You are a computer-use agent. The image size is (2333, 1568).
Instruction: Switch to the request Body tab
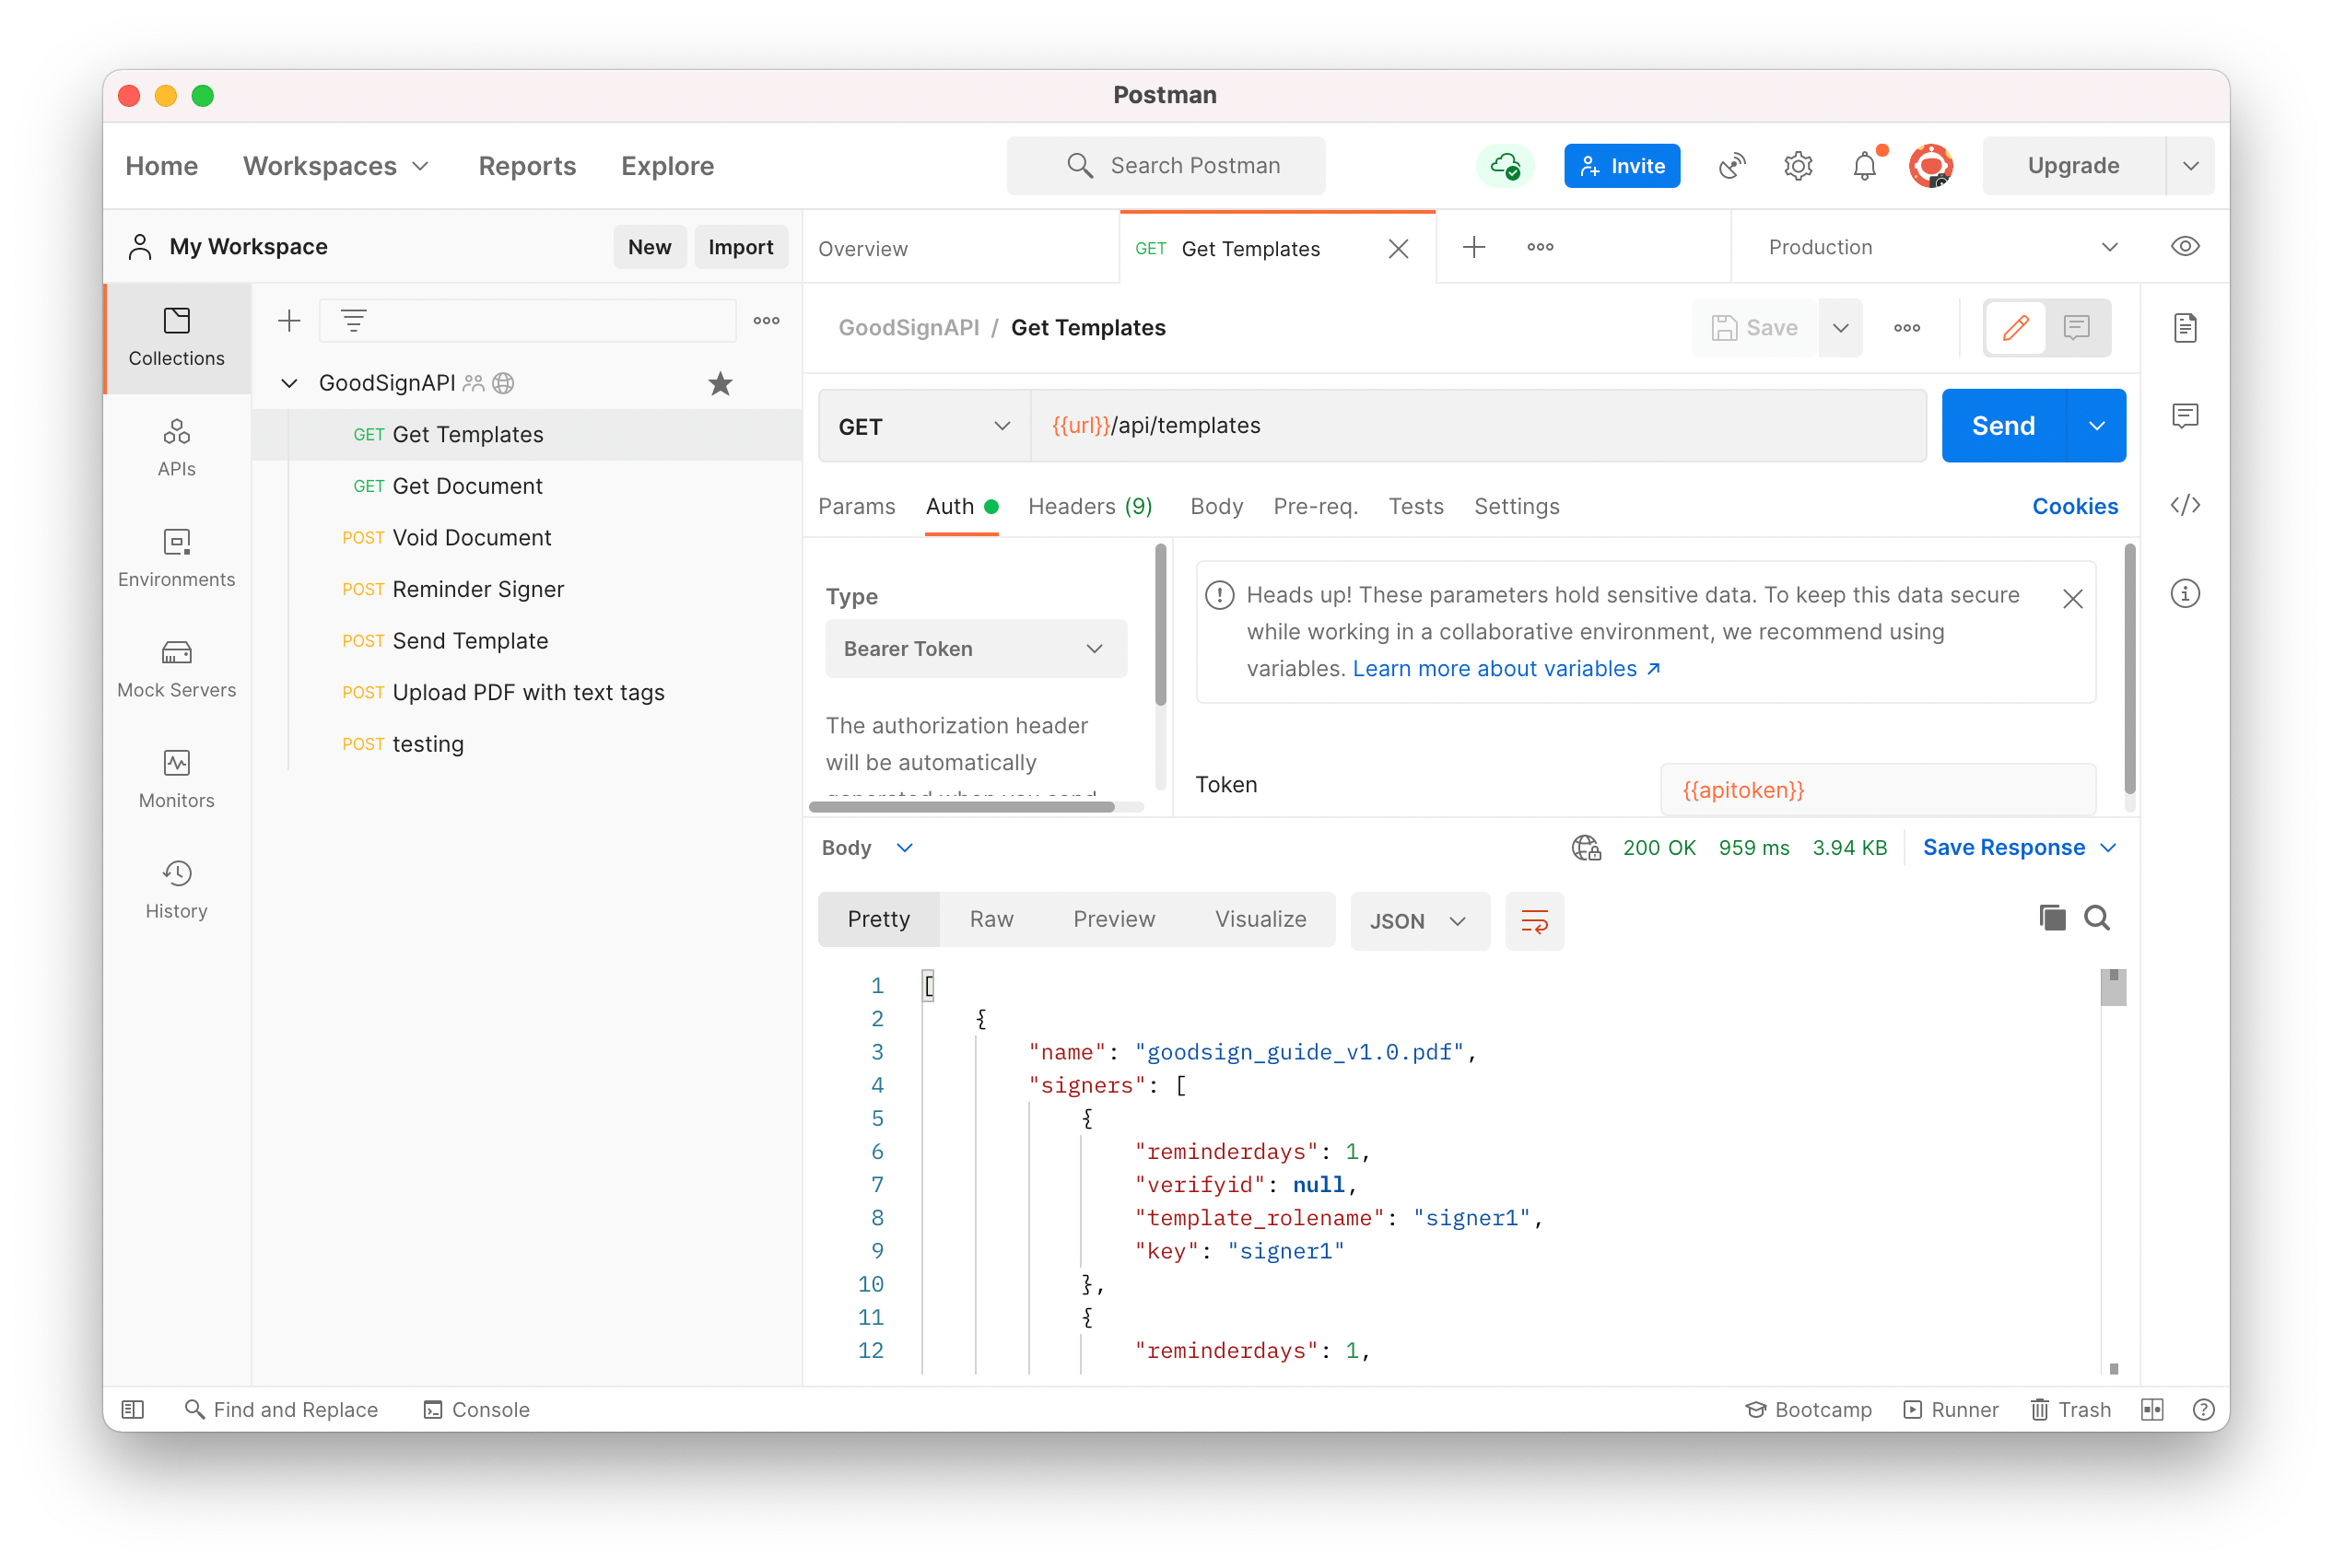[1216, 506]
